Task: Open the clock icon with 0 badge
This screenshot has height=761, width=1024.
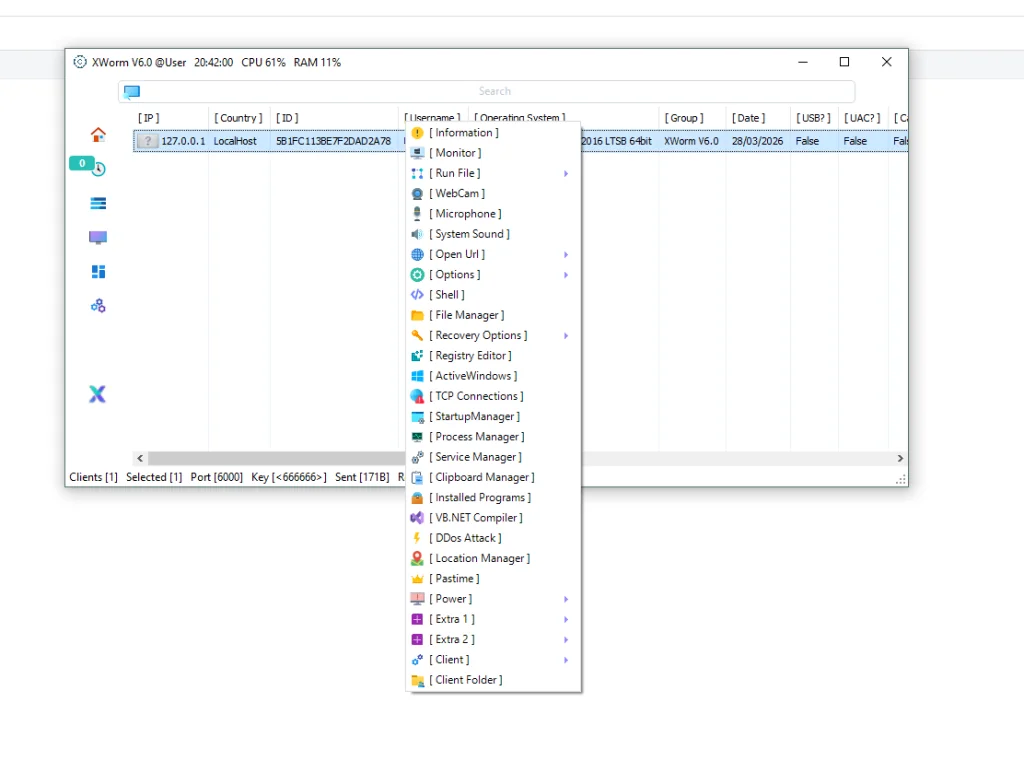Action: [x=98, y=169]
